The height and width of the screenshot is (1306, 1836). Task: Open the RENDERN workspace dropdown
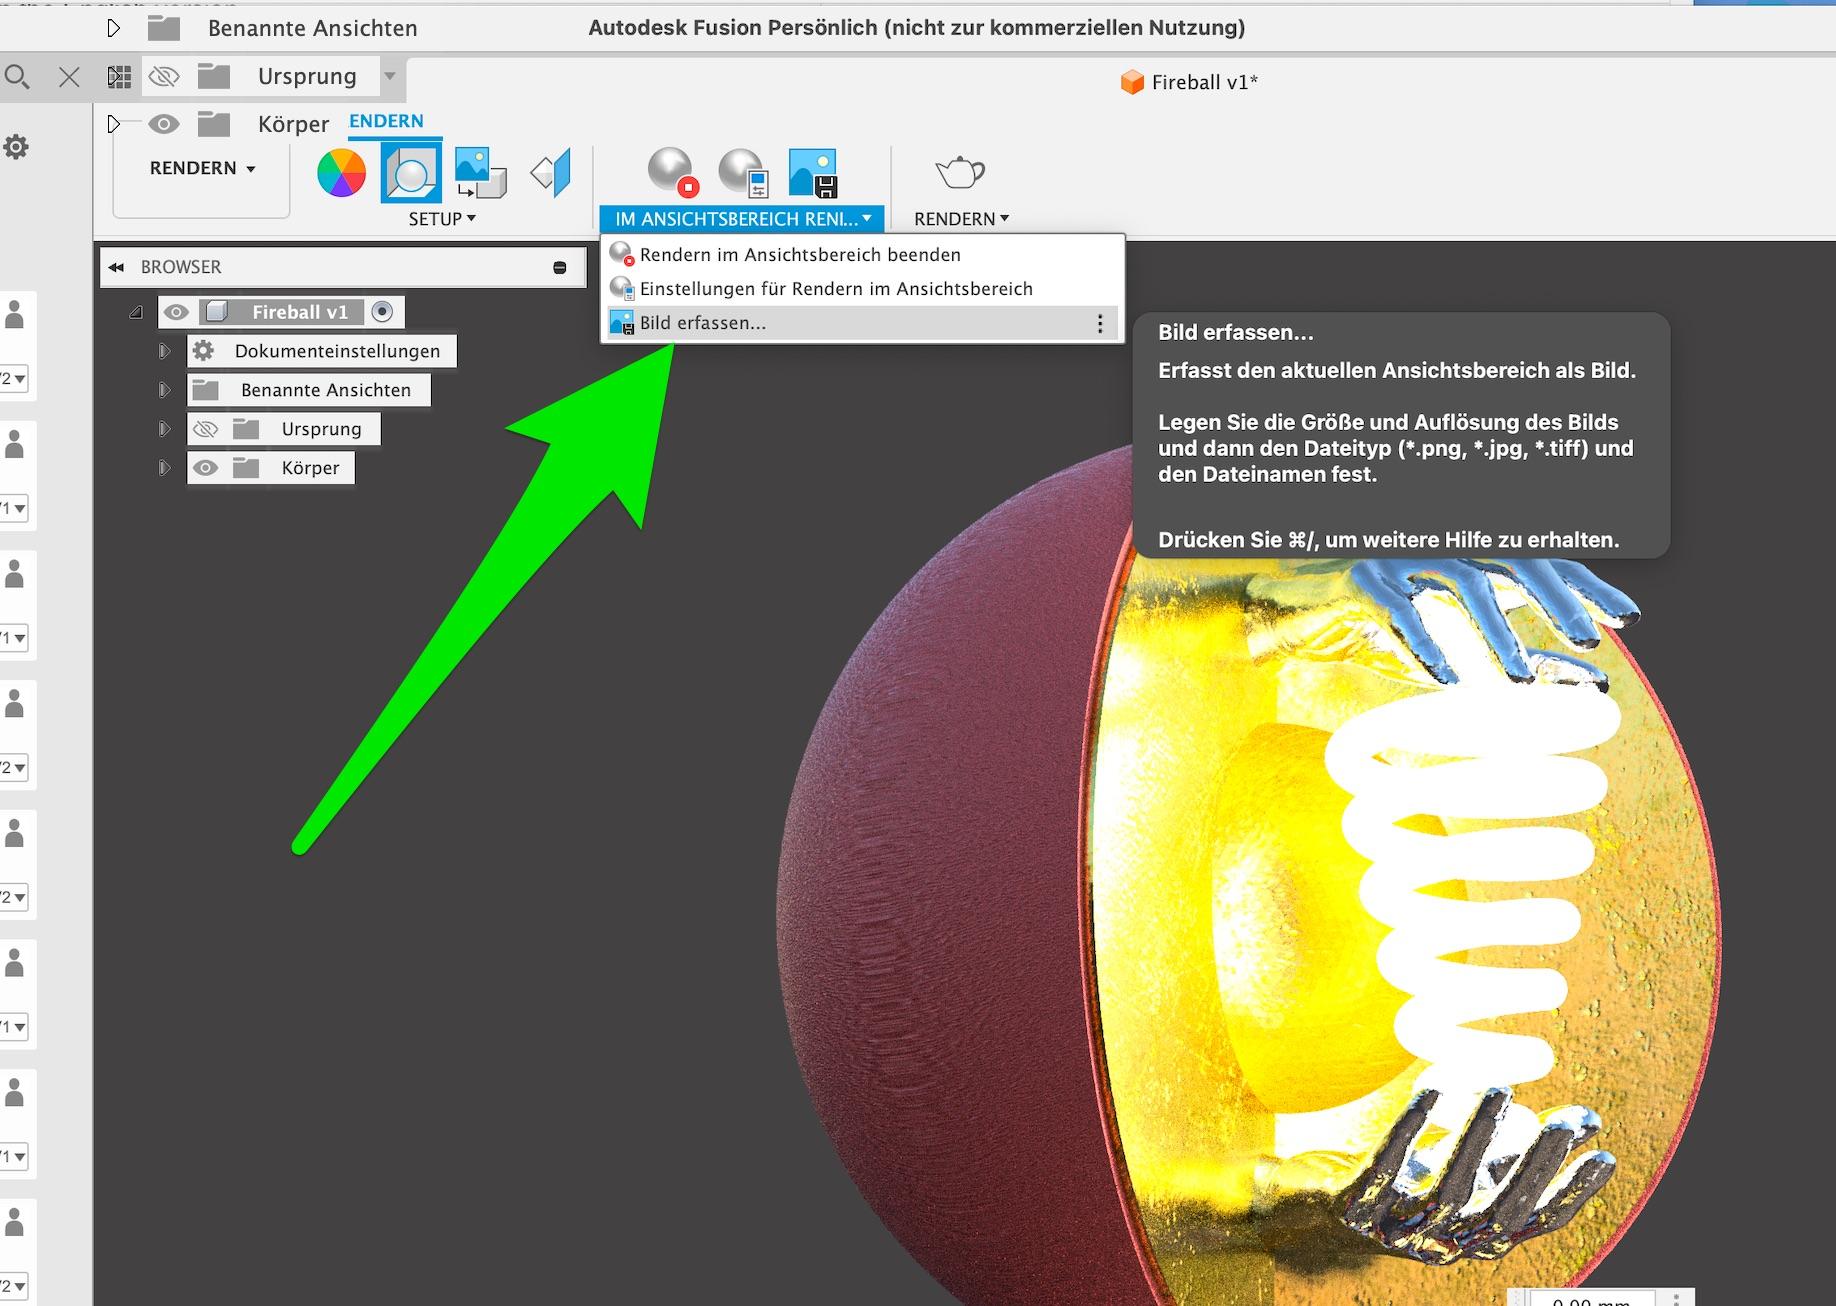[x=202, y=168]
